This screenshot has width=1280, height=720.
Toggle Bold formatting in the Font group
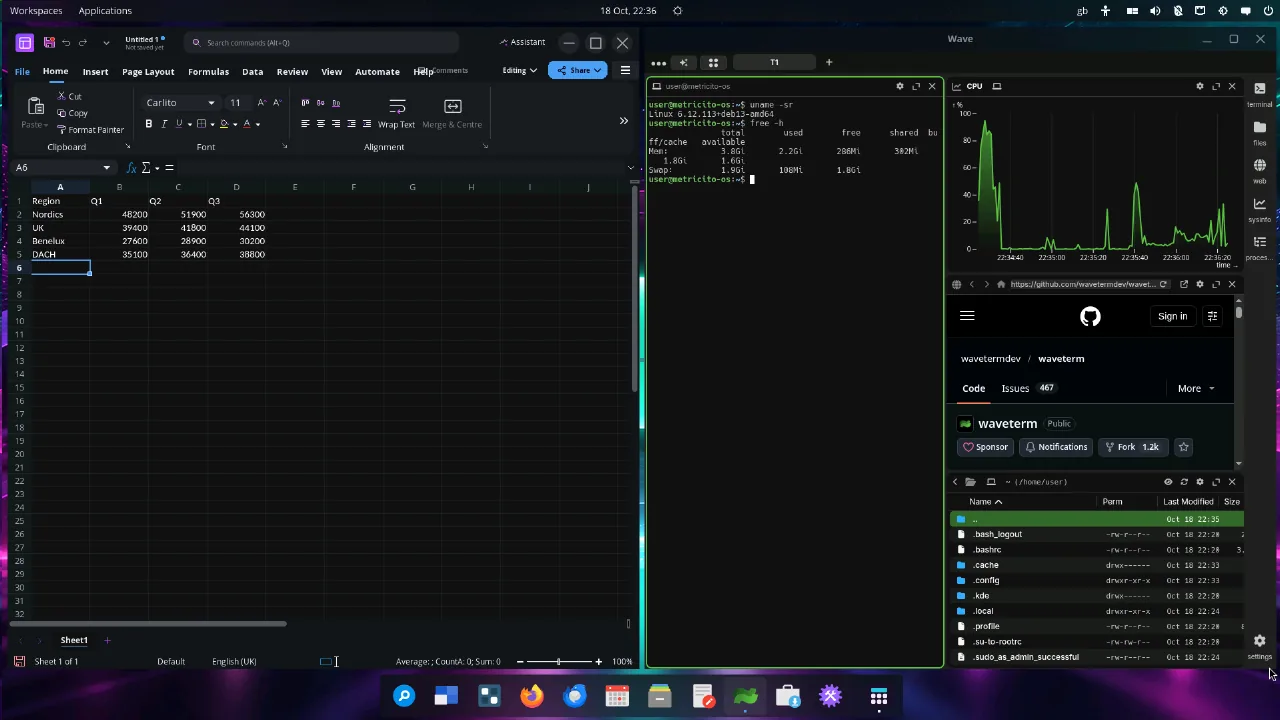pyautogui.click(x=149, y=124)
